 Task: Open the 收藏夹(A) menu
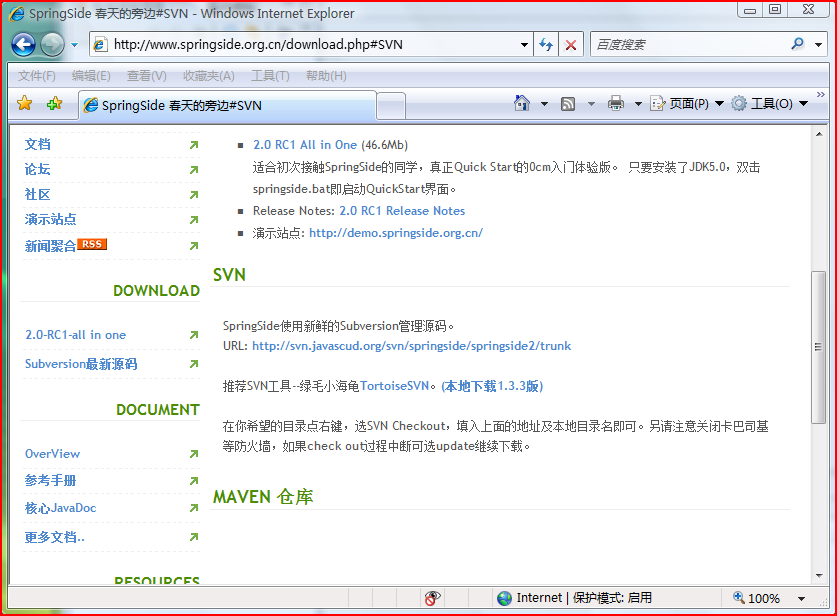(209, 76)
